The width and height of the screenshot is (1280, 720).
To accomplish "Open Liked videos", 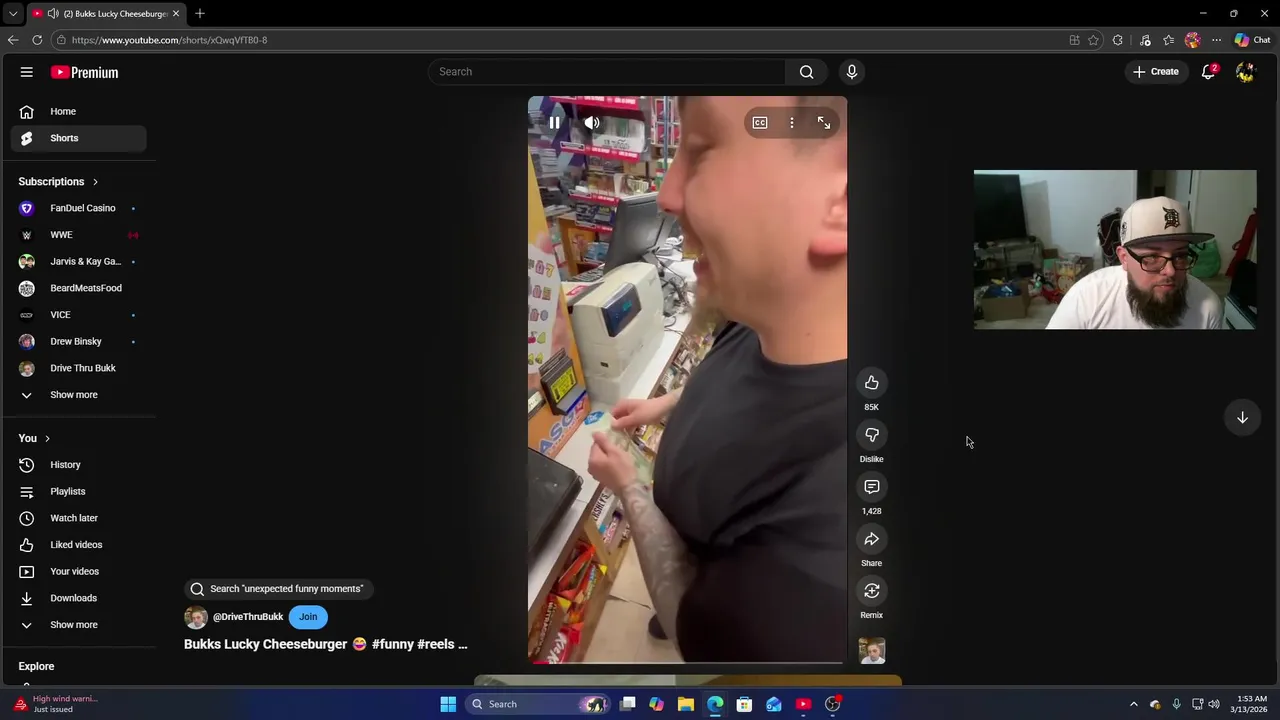I will click(78, 545).
